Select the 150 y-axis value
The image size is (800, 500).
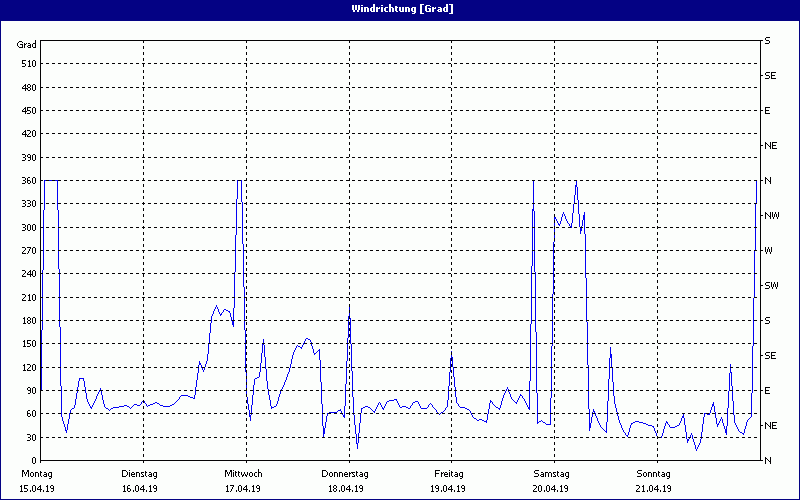(x=29, y=343)
